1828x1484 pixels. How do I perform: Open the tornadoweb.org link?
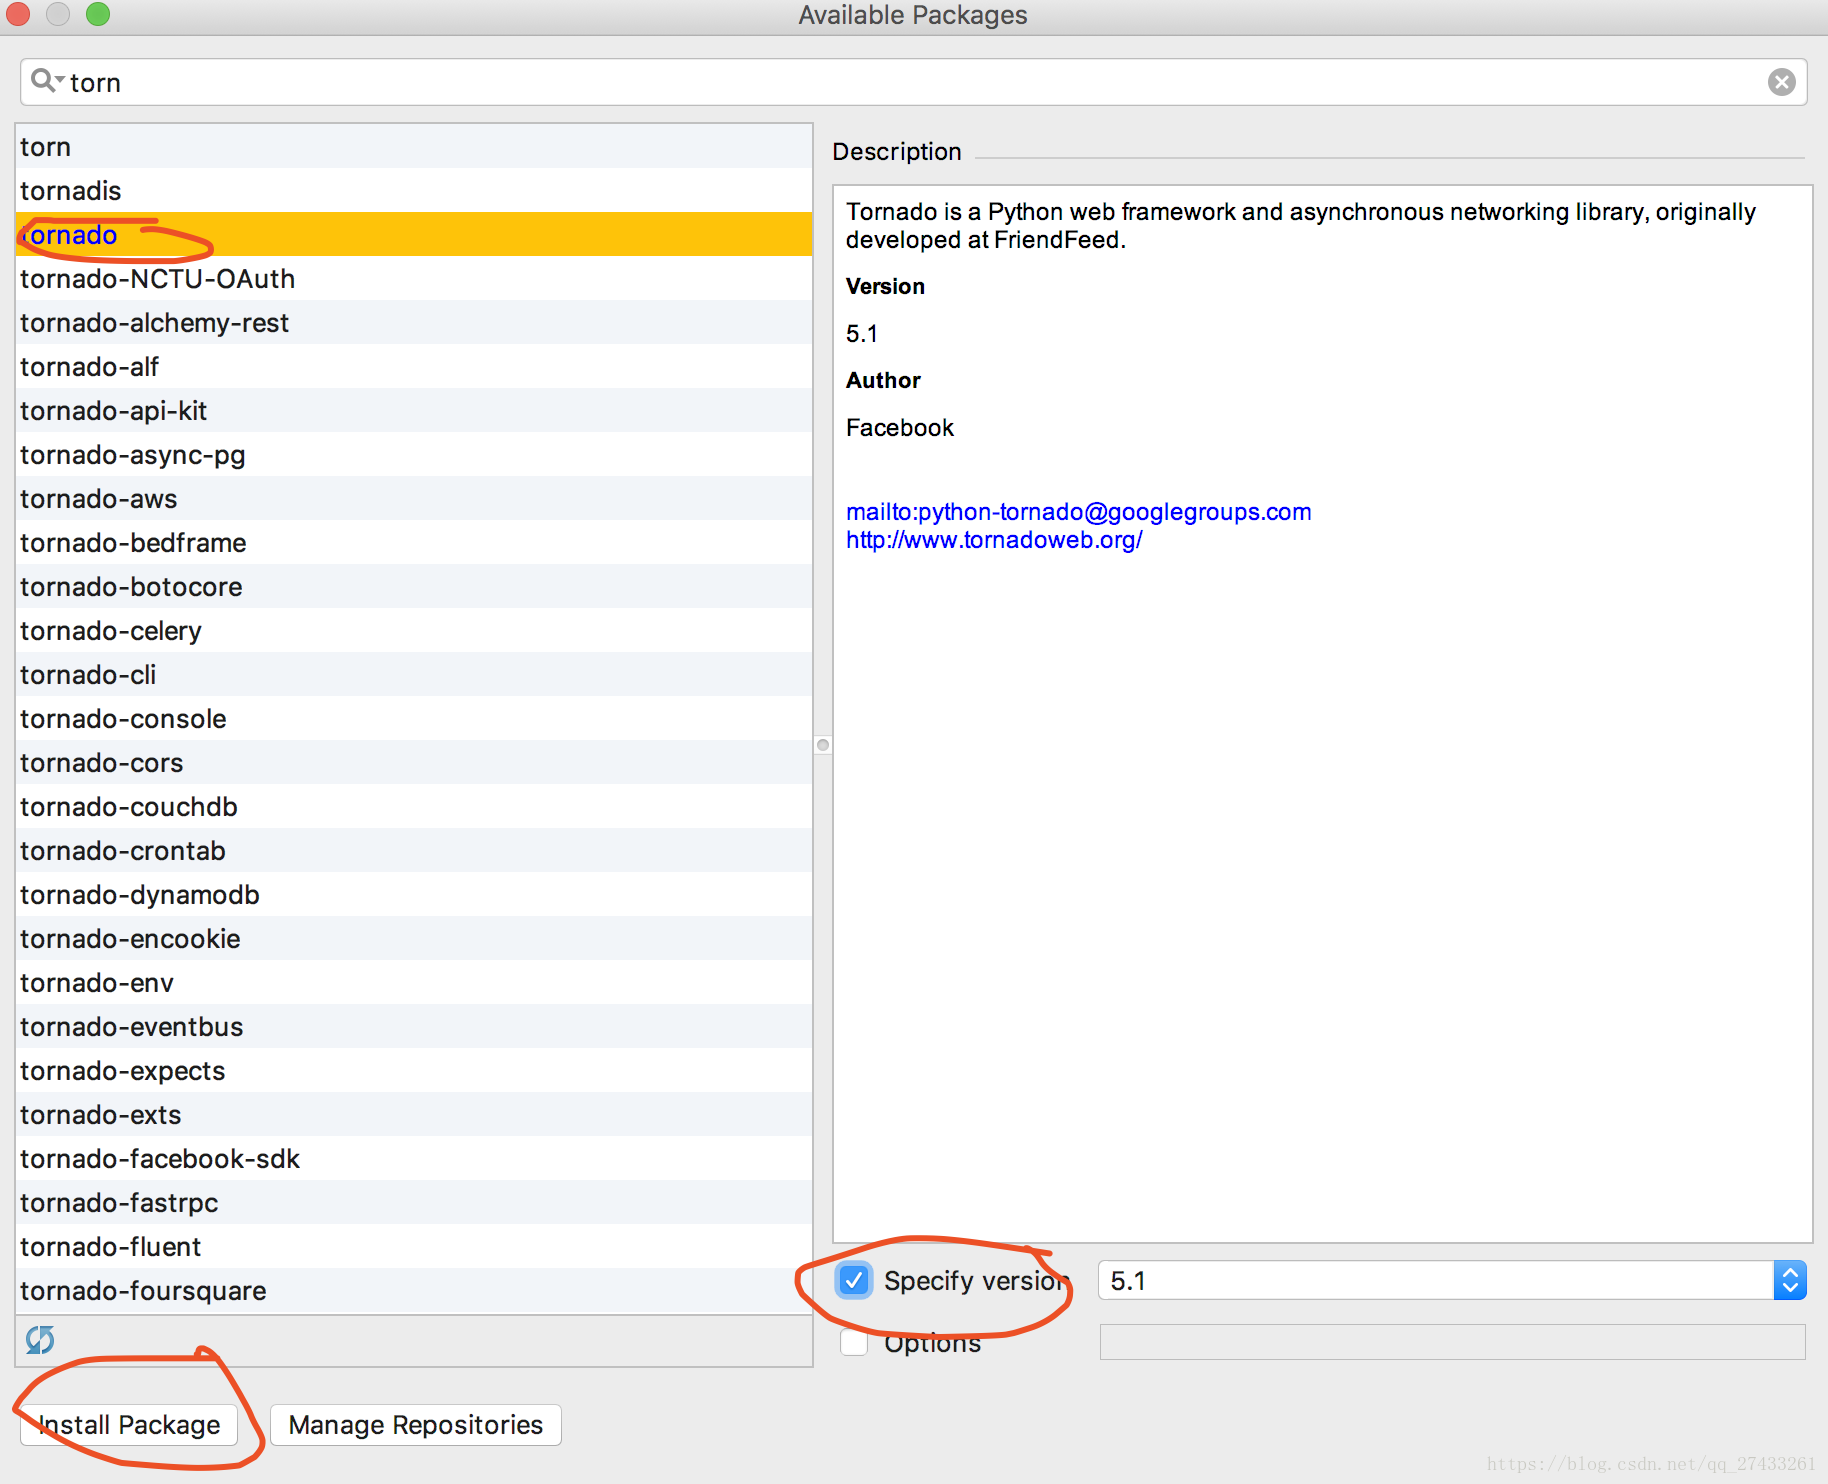pos(994,540)
